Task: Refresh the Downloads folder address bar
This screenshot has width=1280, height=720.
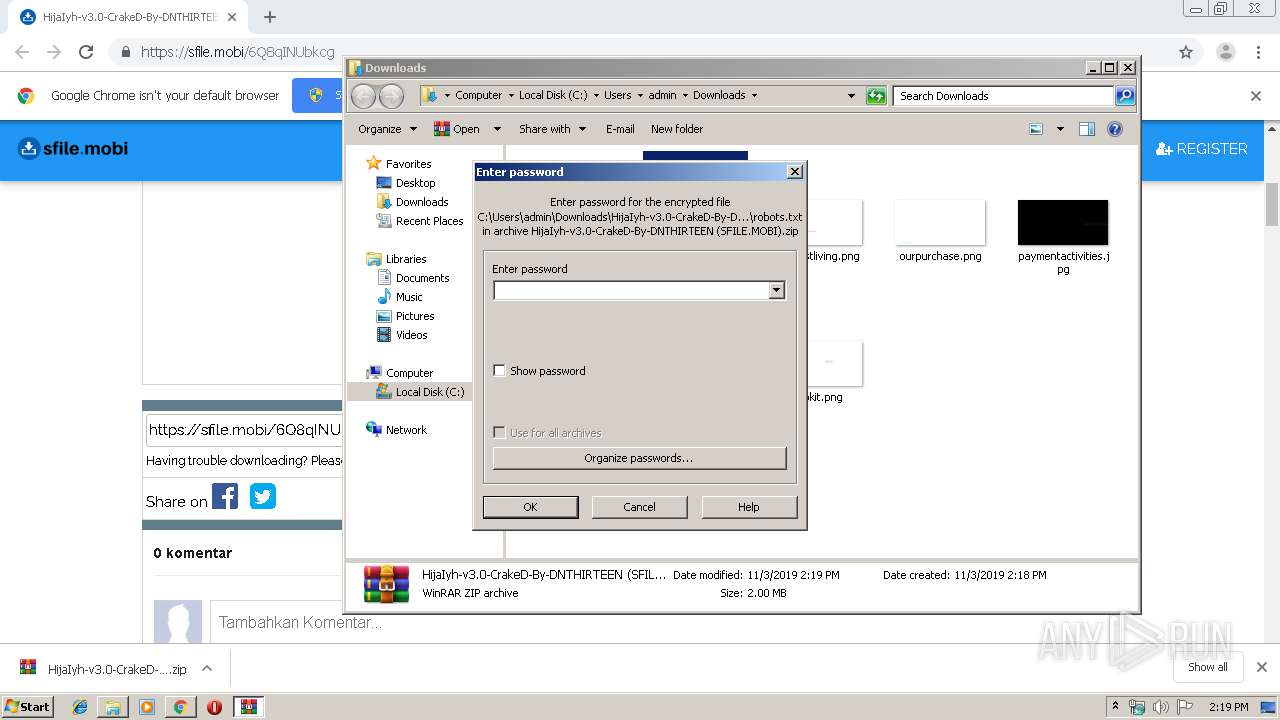Action: pyautogui.click(x=876, y=96)
